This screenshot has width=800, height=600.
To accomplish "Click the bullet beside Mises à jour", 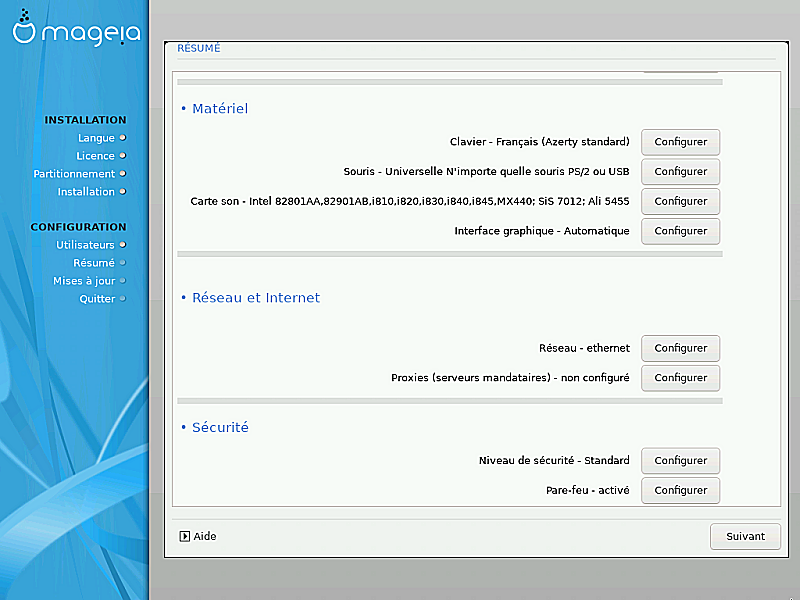I will (x=123, y=281).
